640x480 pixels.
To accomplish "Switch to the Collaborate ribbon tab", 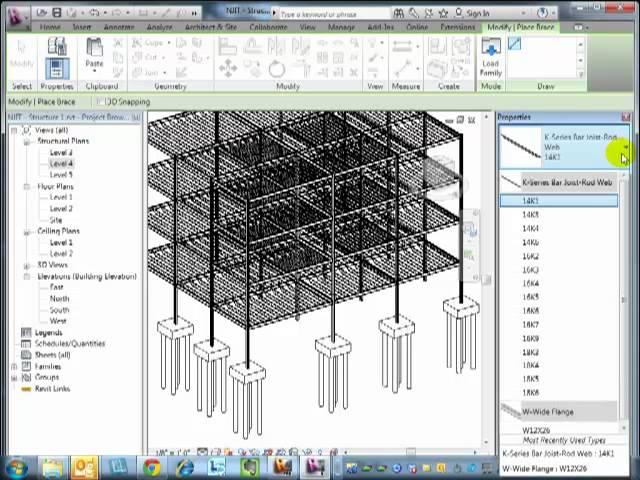I will pos(268,27).
